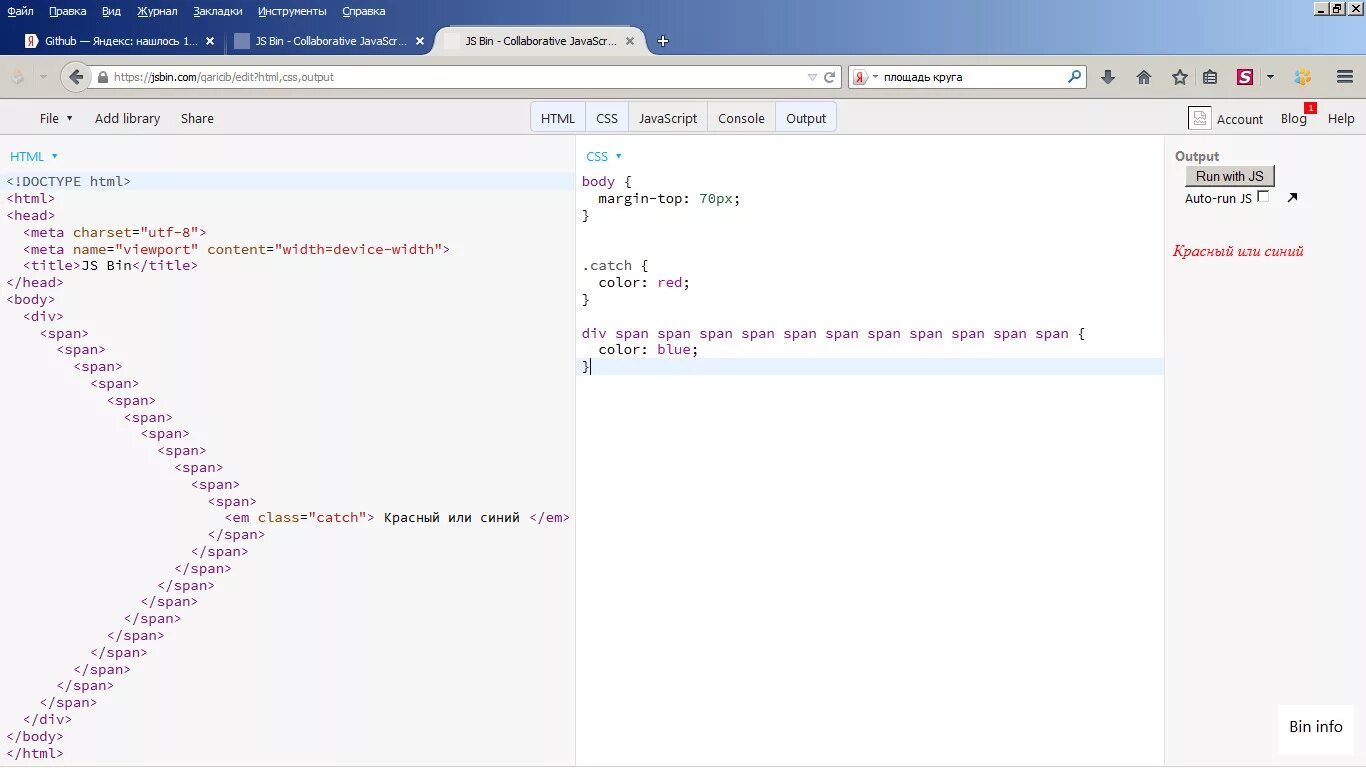Click the em class="catch" line in HTML
This screenshot has width=1366, height=768.
click(397, 518)
